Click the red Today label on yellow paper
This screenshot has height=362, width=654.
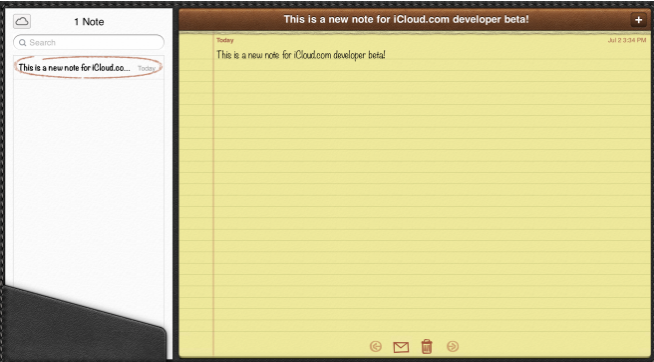(225, 40)
